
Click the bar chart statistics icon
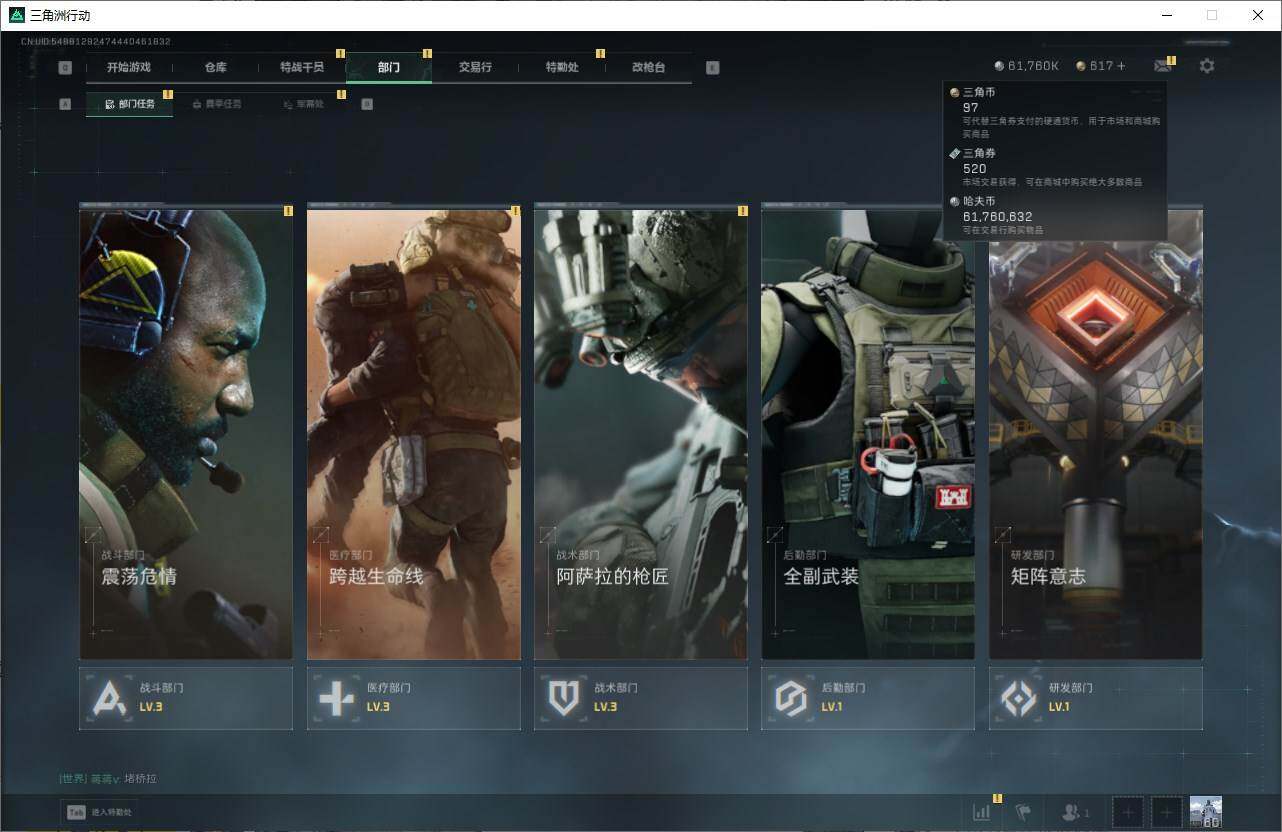coord(981,812)
